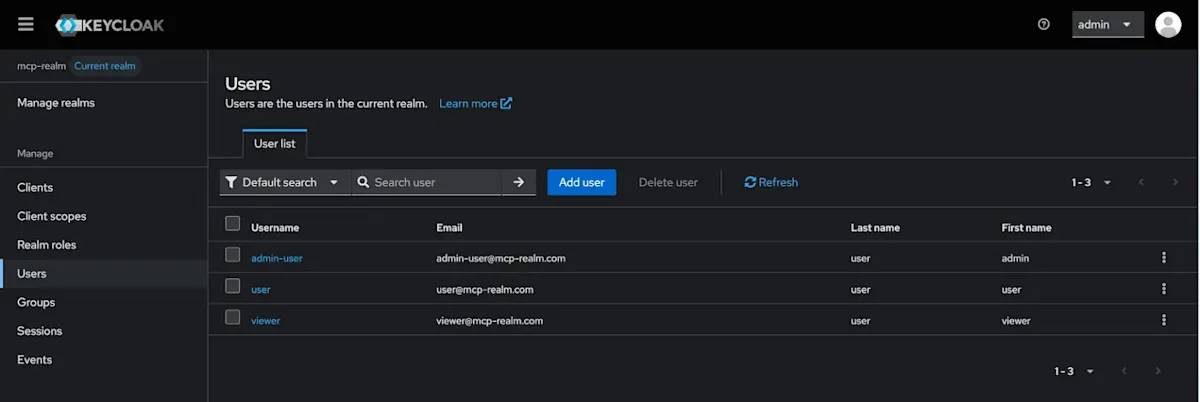The height and width of the screenshot is (402, 1200).
Task: Open the viewer username link
Action: (266, 320)
